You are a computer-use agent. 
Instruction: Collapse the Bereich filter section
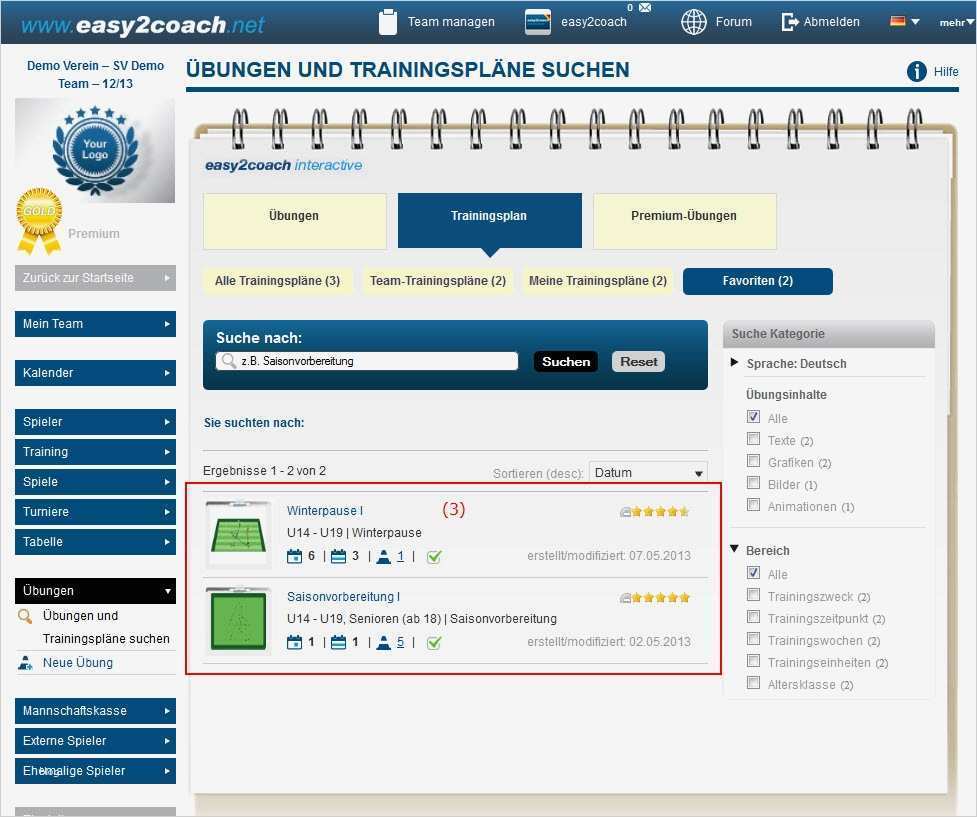pyautogui.click(x=734, y=549)
